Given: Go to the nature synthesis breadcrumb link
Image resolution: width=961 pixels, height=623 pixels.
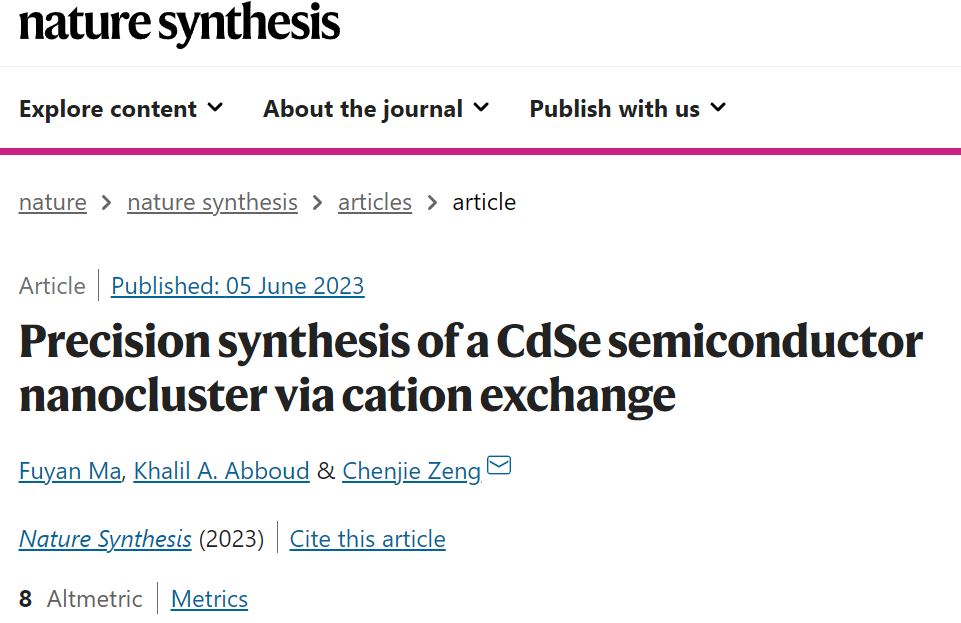Looking at the screenshot, I should coord(213,202).
